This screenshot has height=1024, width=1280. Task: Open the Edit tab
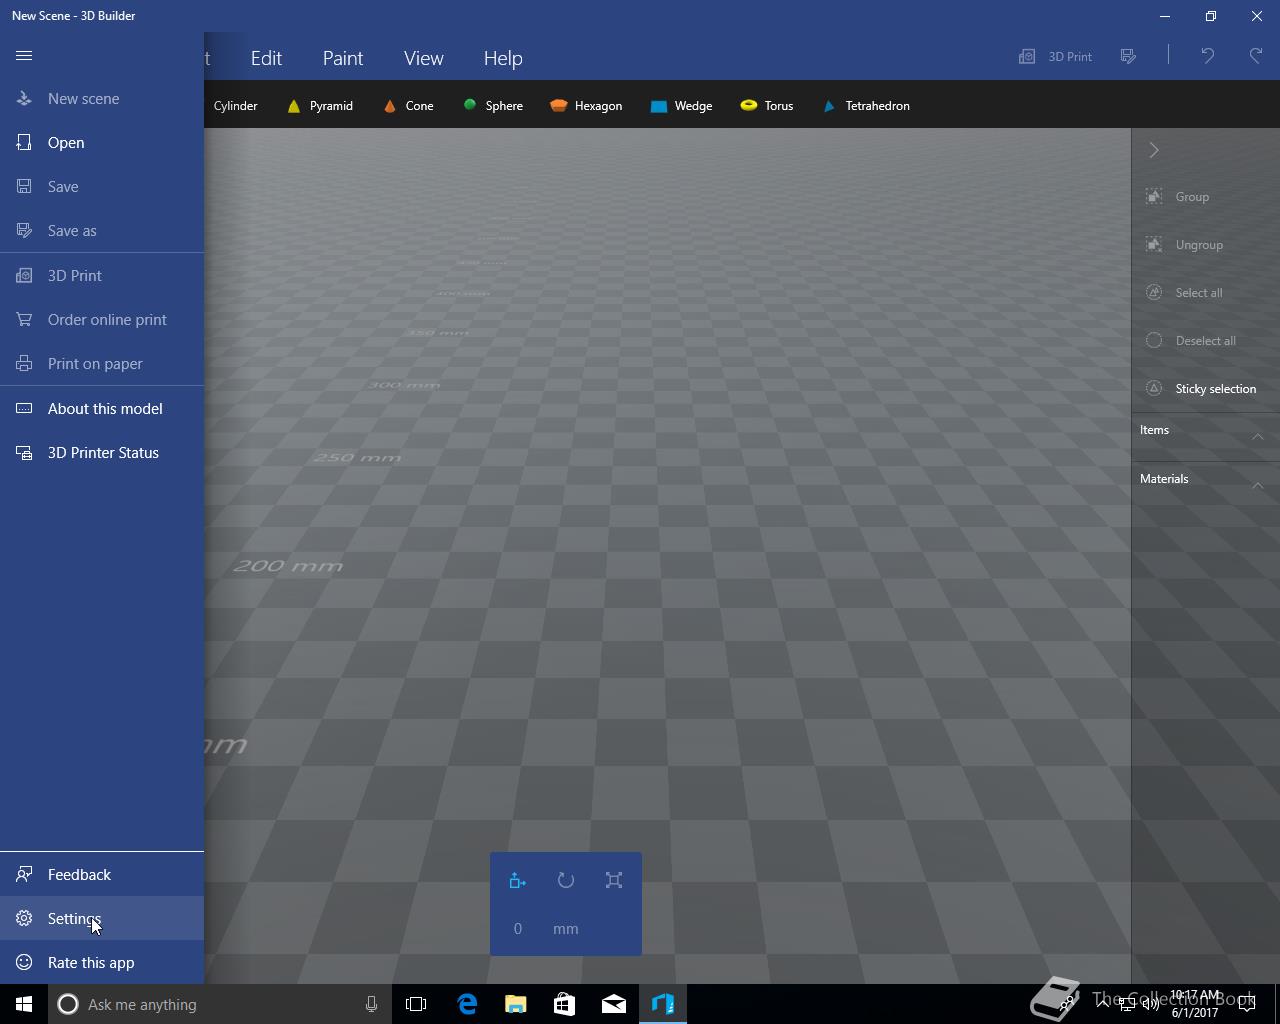[x=266, y=58]
